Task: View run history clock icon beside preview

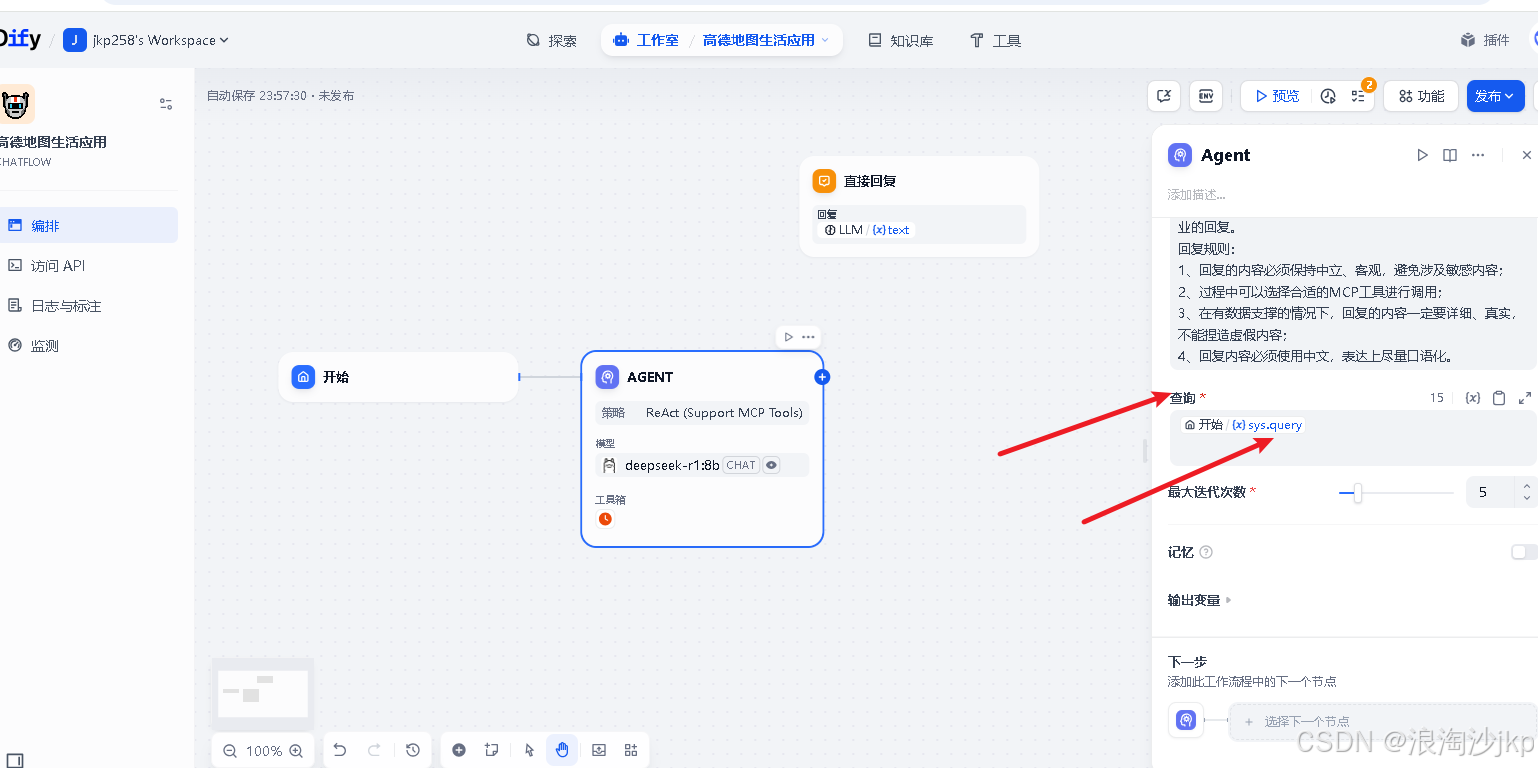Action: click(1328, 96)
